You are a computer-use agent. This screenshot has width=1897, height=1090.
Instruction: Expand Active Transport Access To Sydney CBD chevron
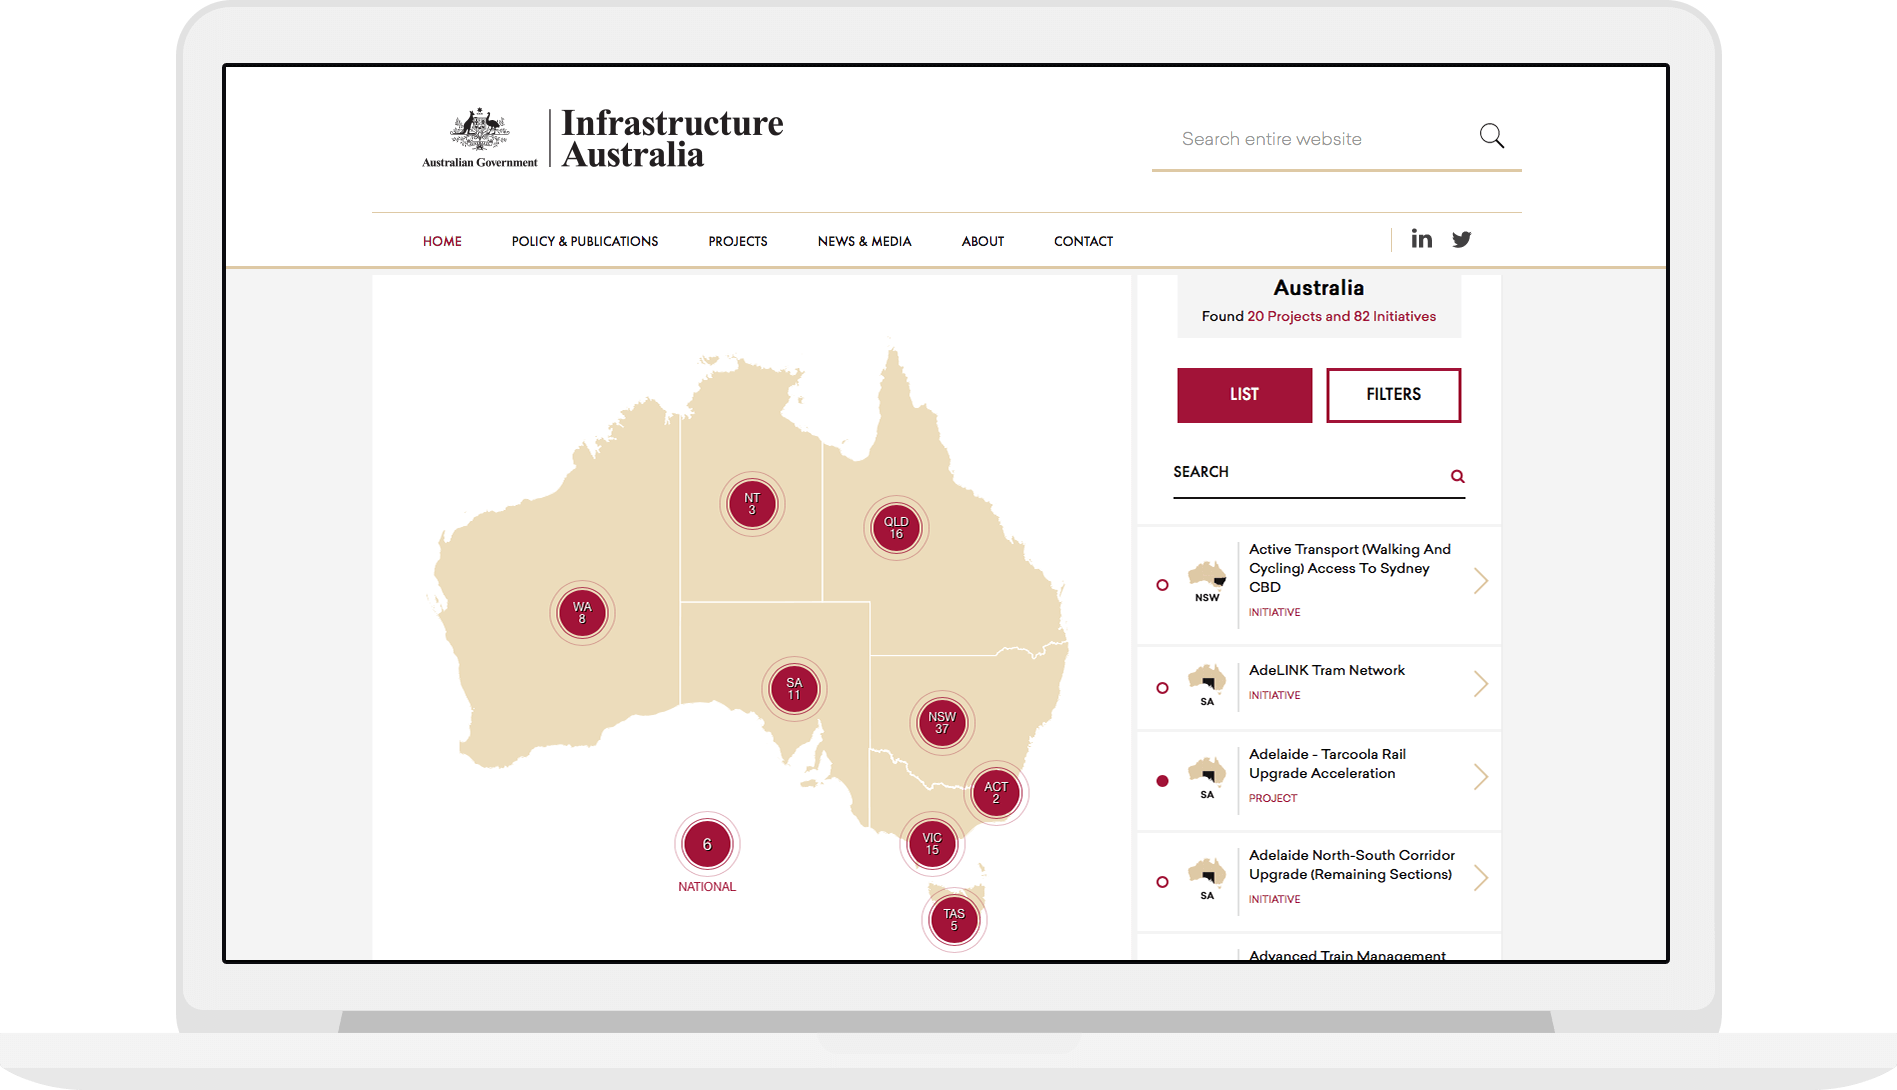1481,581
